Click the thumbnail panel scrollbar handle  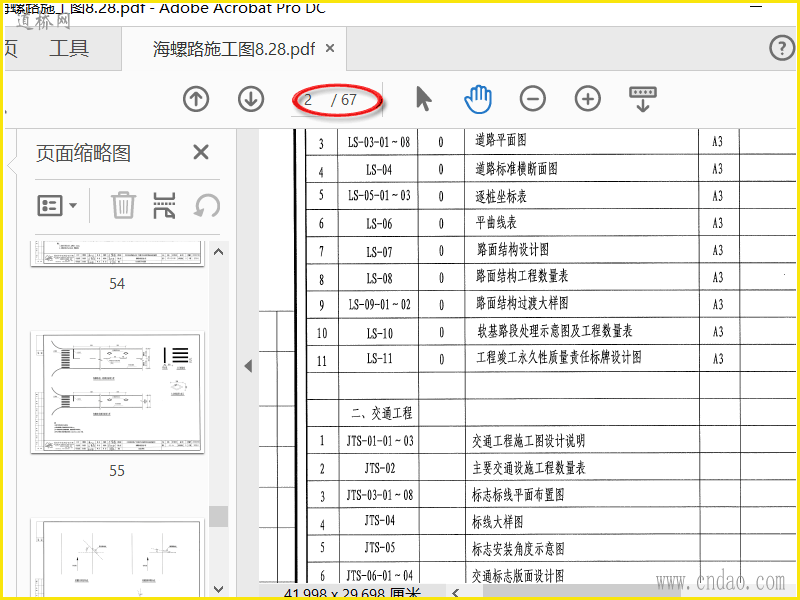[218, 516]
